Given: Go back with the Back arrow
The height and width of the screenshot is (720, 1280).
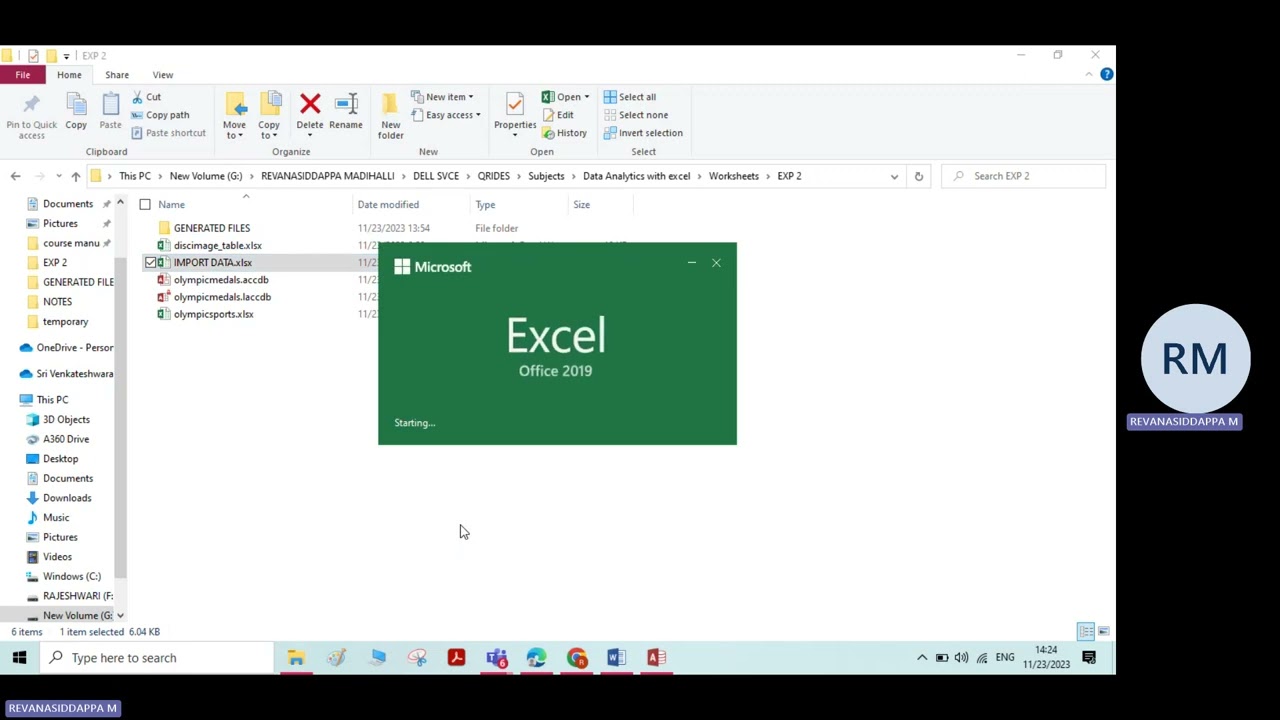Looking at the screenshot, I should 15,176.
